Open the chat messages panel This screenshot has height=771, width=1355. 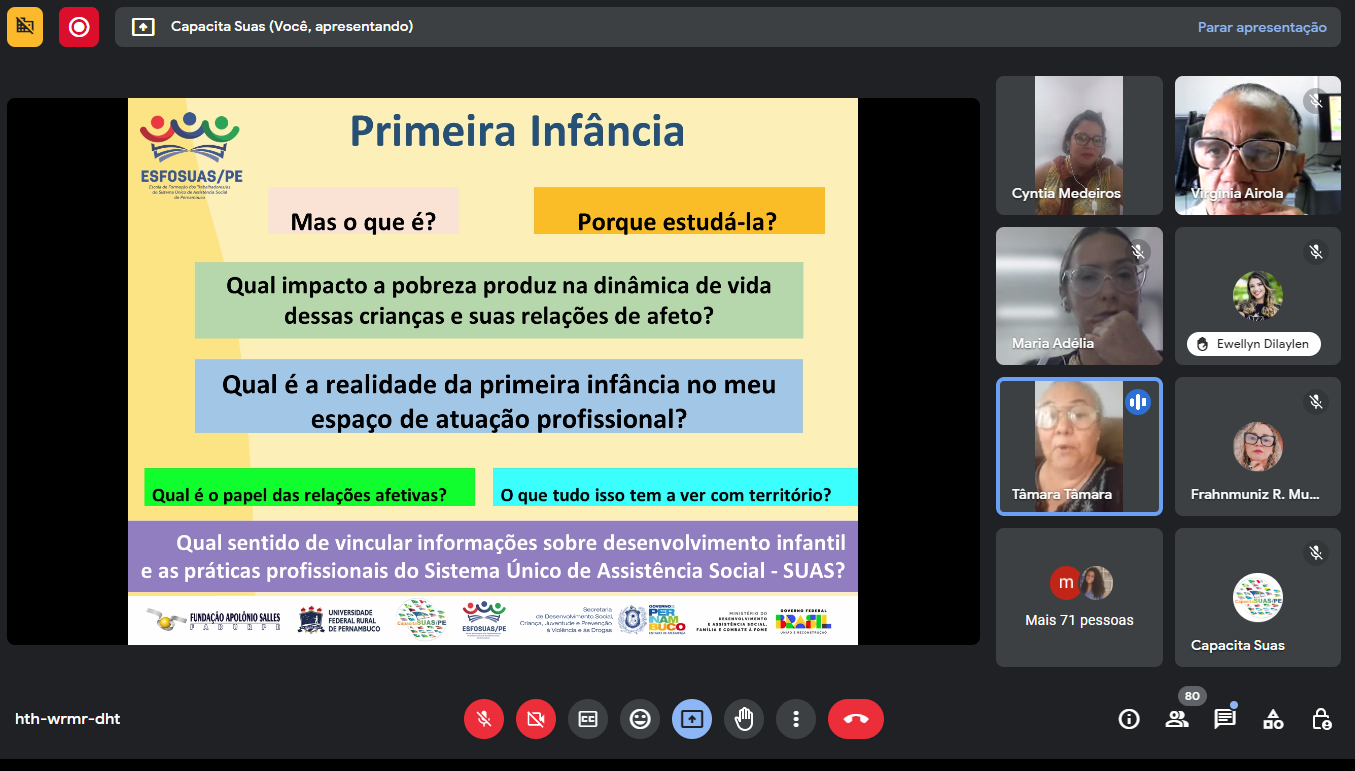(1225, 718)
